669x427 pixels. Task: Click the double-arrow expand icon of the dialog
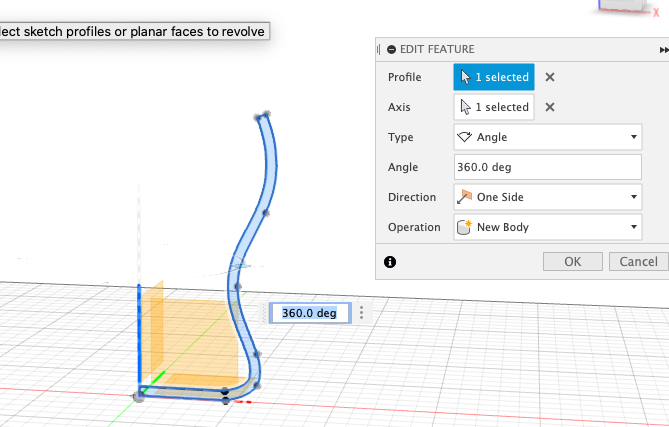pyautogui.click(x=664, y=50)
